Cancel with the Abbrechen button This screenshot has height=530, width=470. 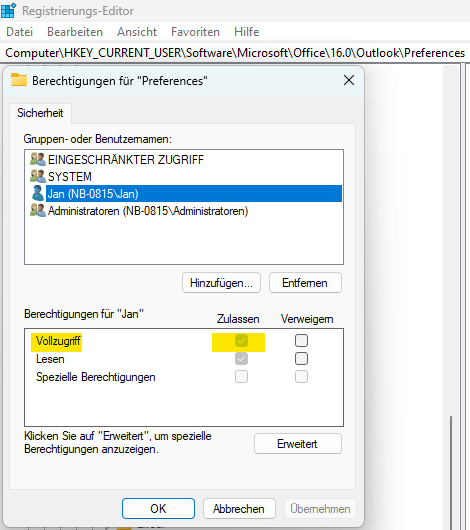tap(239, 508)
